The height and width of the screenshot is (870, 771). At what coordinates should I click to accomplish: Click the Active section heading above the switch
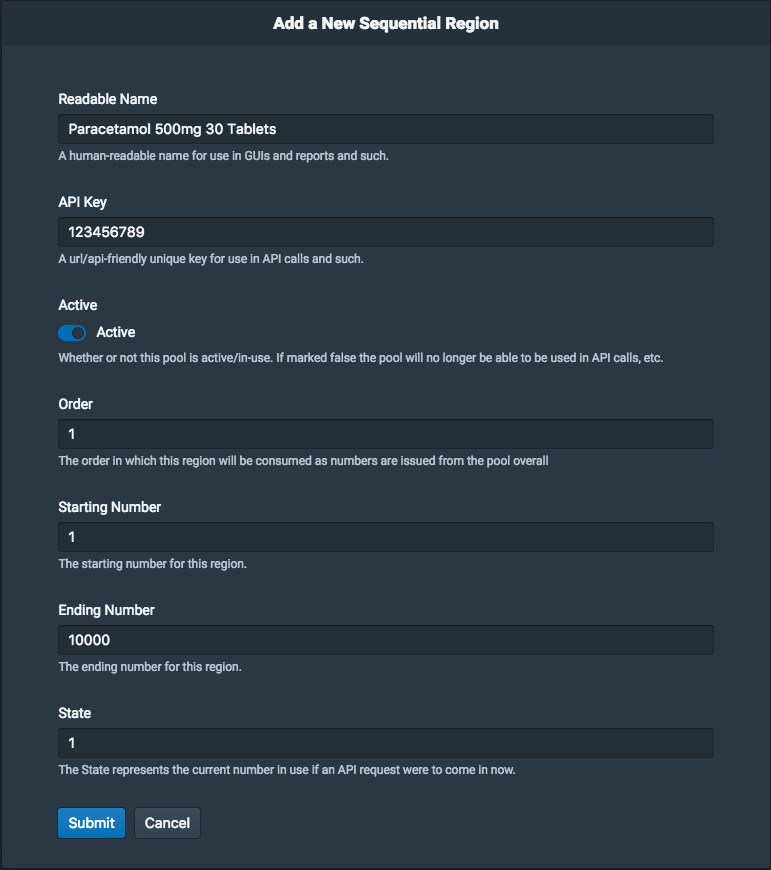click(x=78, y=305)
